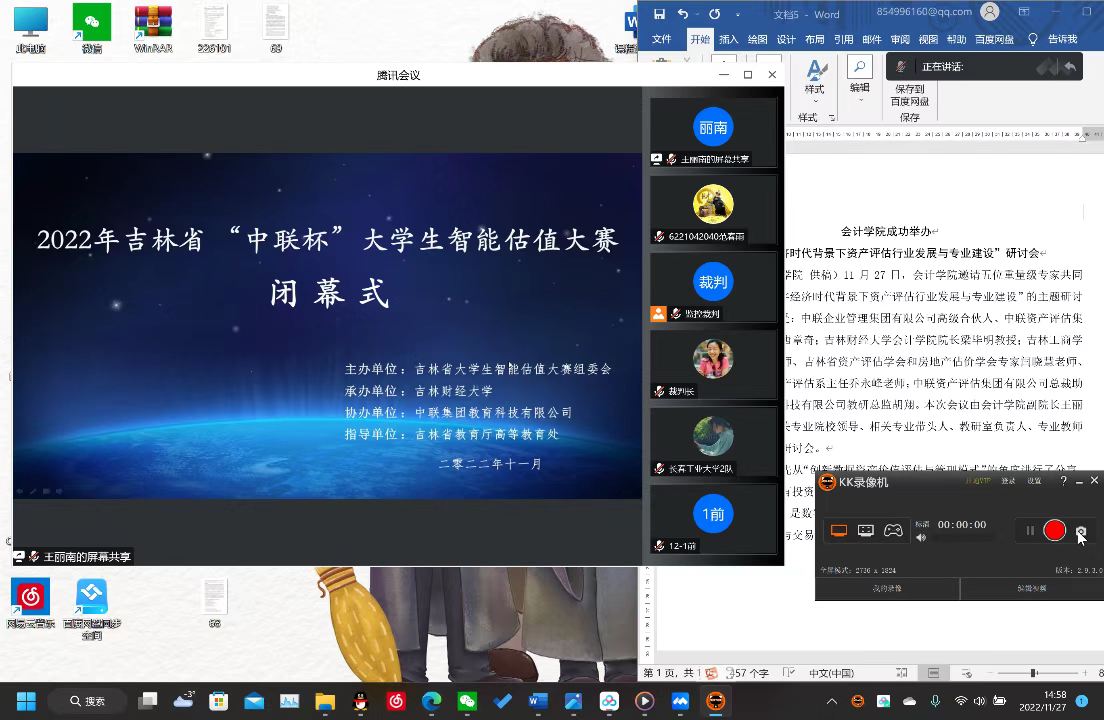
Task: Open the Insert tab in Word
Action: (x=728, y=39)
